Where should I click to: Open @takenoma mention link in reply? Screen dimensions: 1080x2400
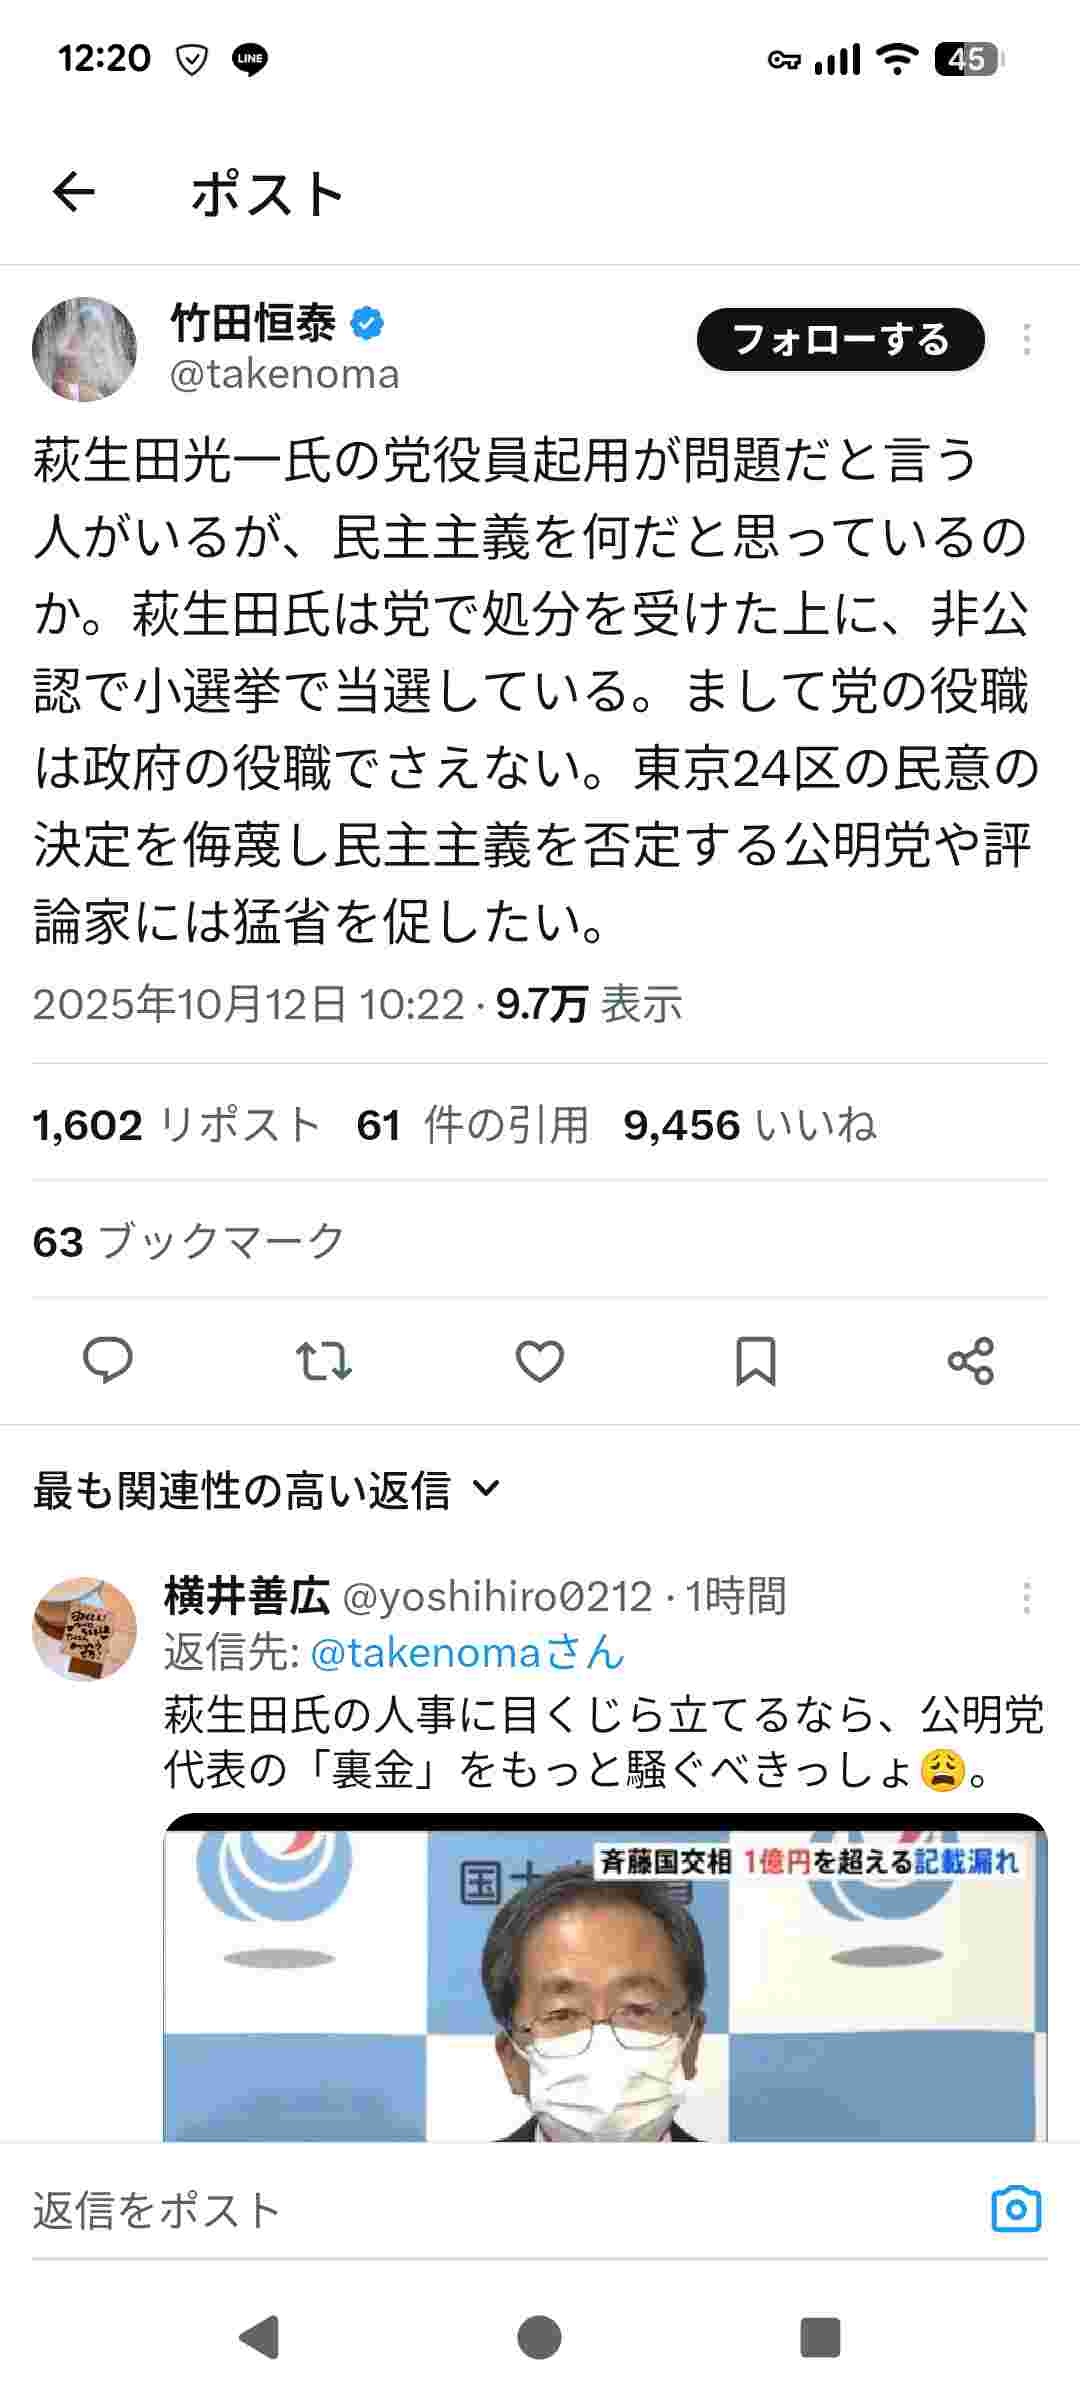click(468, 1652)
